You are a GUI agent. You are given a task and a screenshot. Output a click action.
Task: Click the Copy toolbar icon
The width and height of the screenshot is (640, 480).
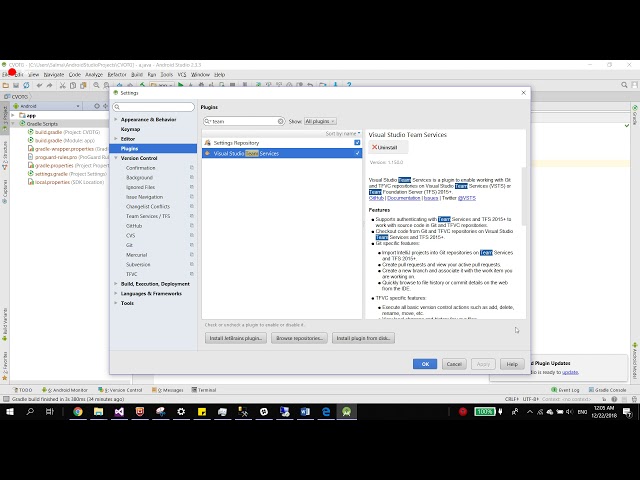coord(73,85)
